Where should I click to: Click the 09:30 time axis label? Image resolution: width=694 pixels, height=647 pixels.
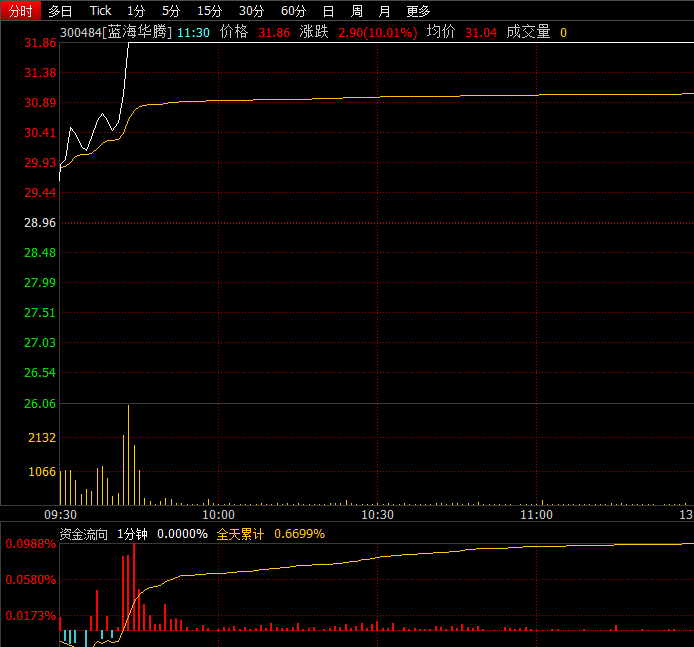(61, 515)
